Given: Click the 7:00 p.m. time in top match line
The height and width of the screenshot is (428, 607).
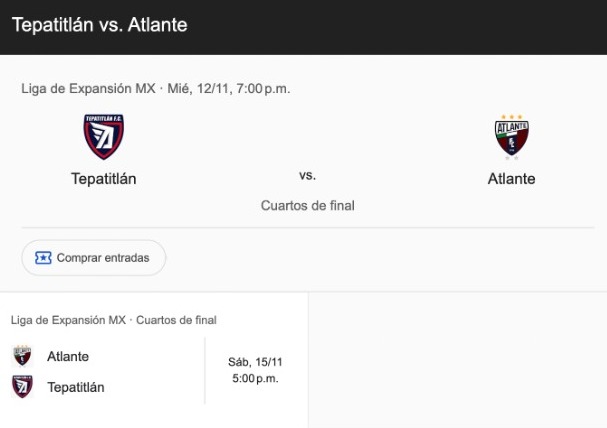Looking at the screenshot, I should [264, 88].
